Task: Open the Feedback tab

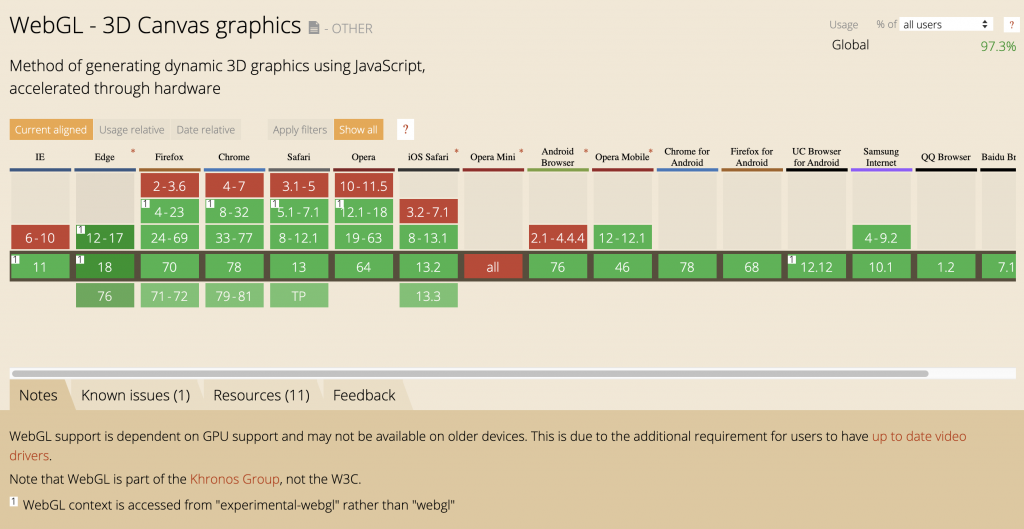Action: coord(364,395)
